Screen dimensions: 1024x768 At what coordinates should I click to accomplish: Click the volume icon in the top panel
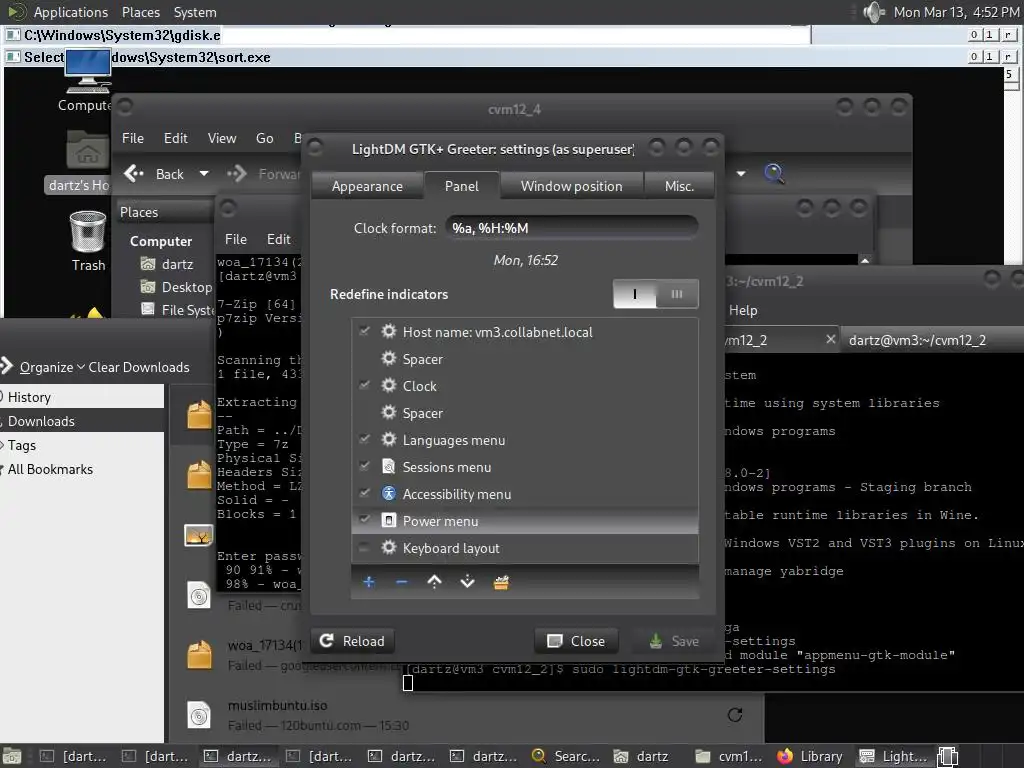(x=873, y=12)
